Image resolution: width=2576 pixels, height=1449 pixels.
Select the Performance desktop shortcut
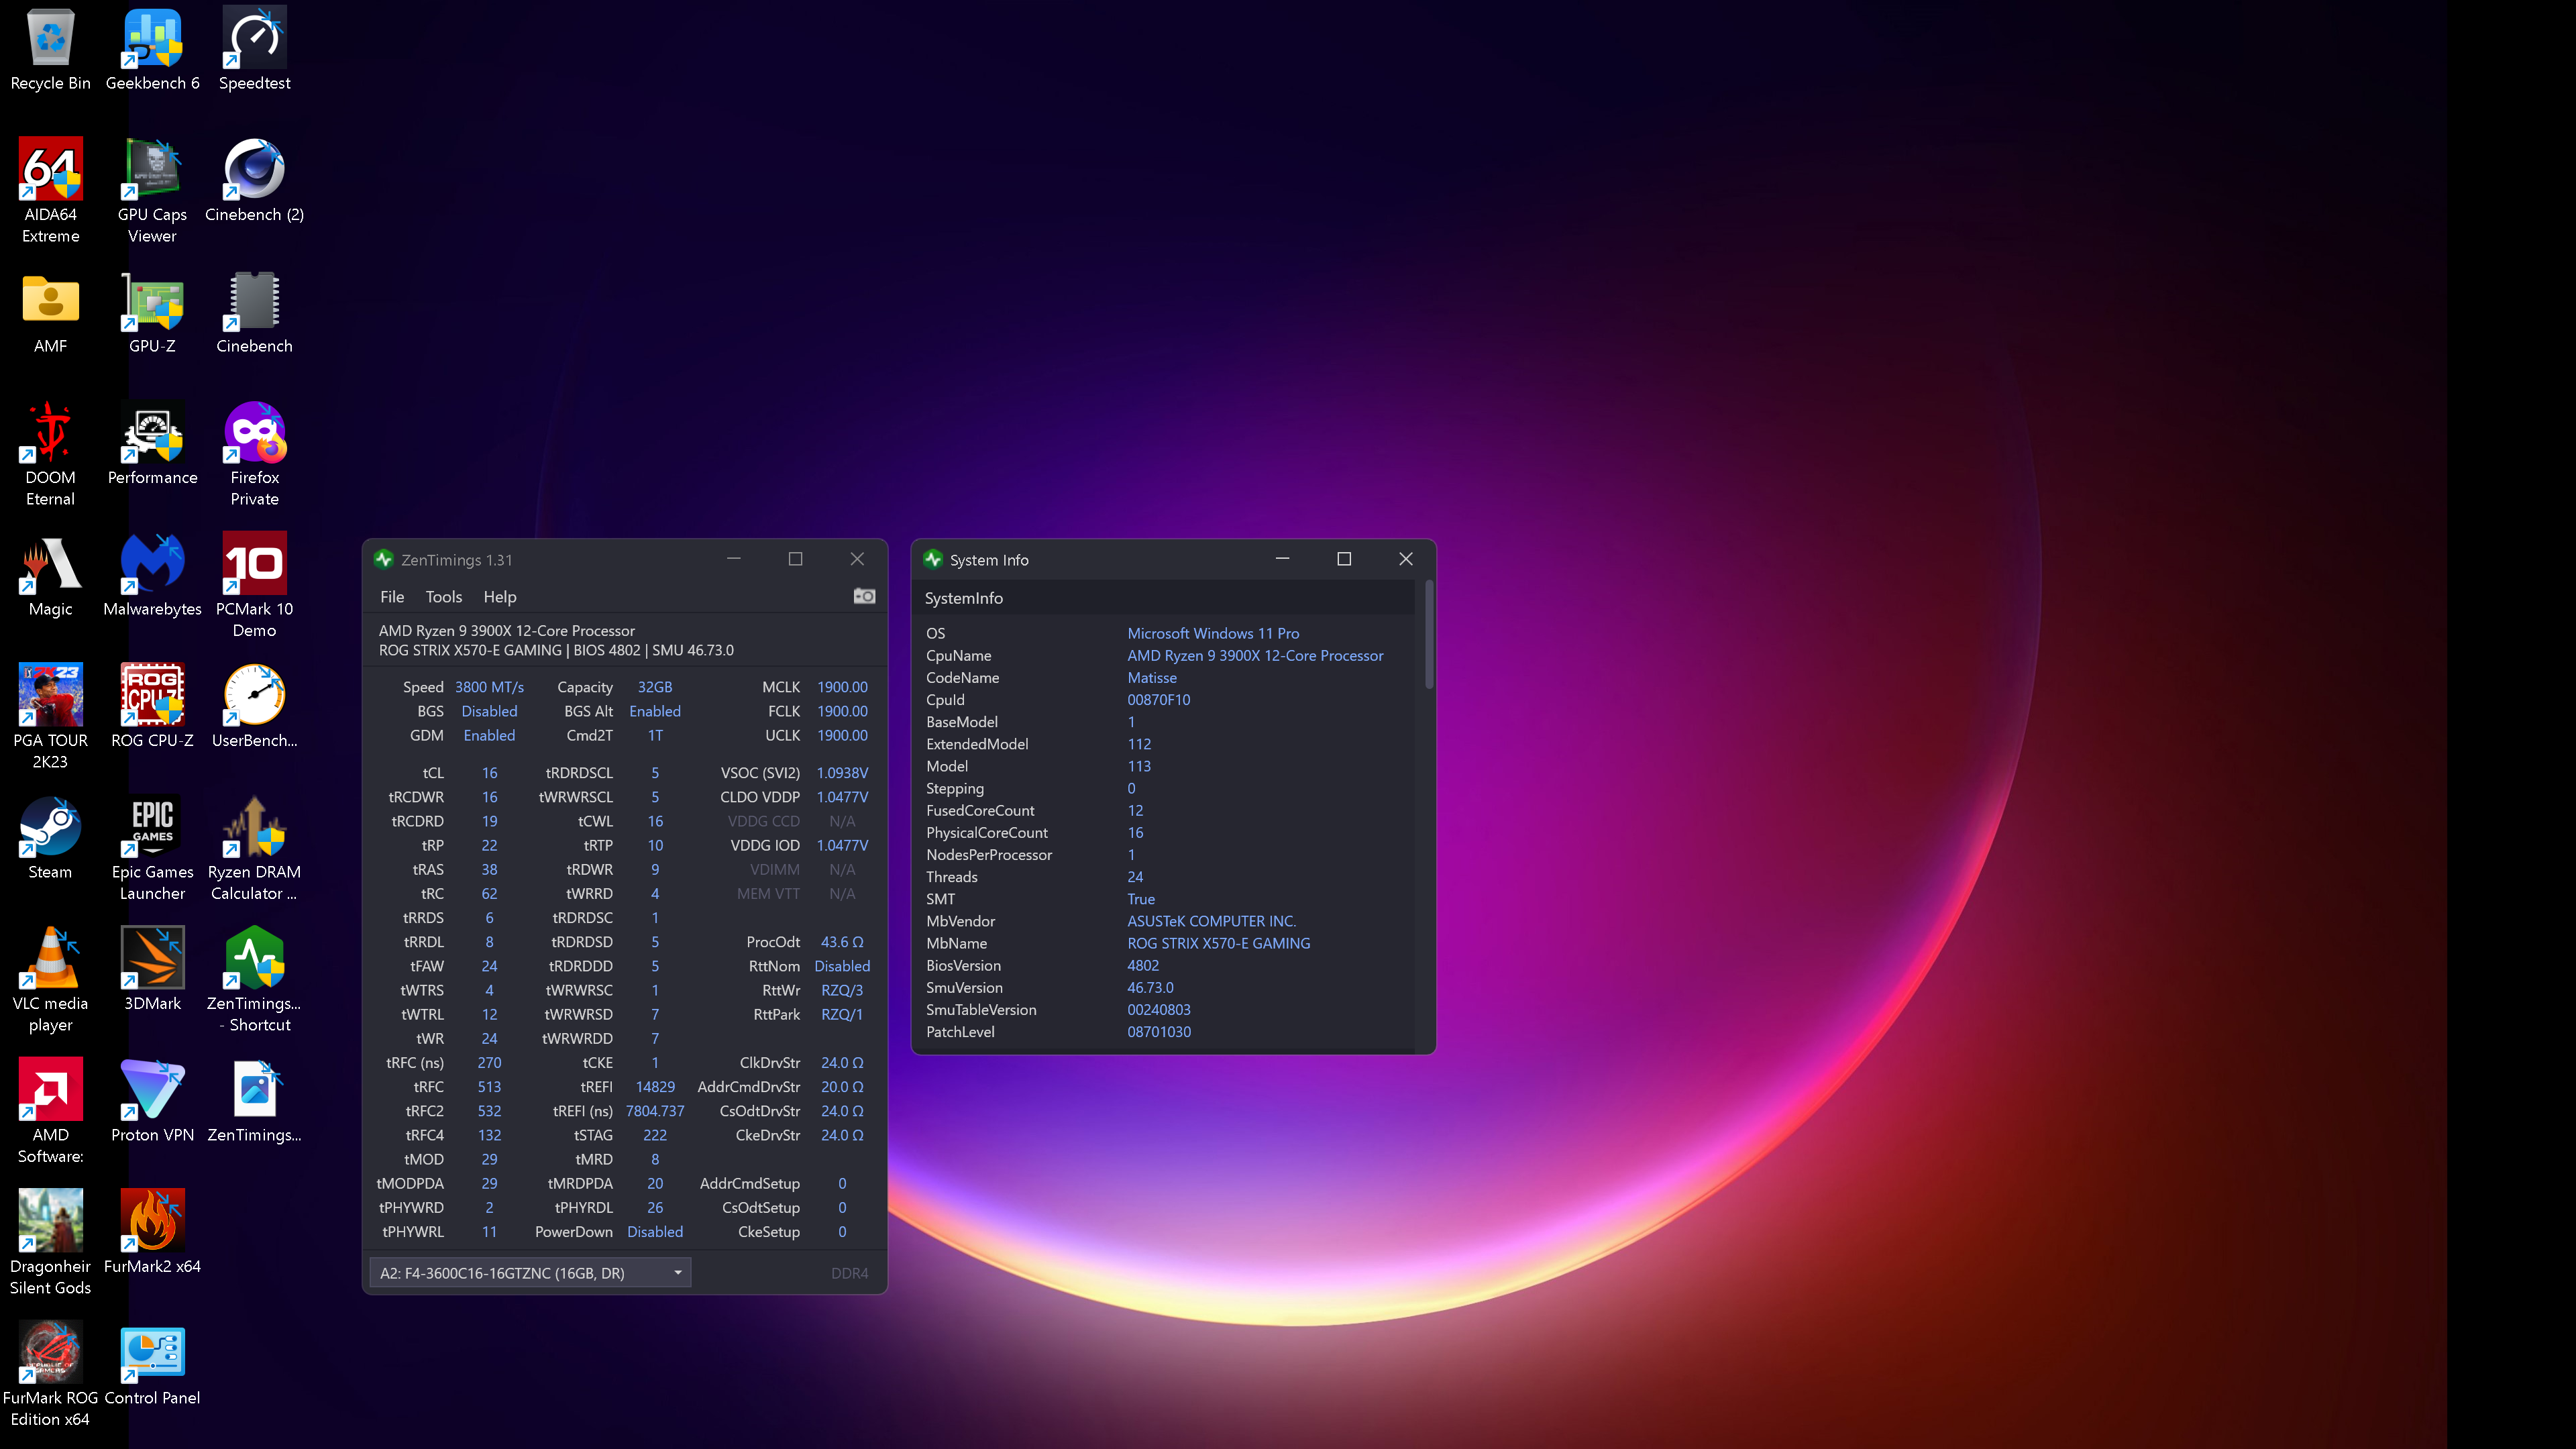(152, 444)
